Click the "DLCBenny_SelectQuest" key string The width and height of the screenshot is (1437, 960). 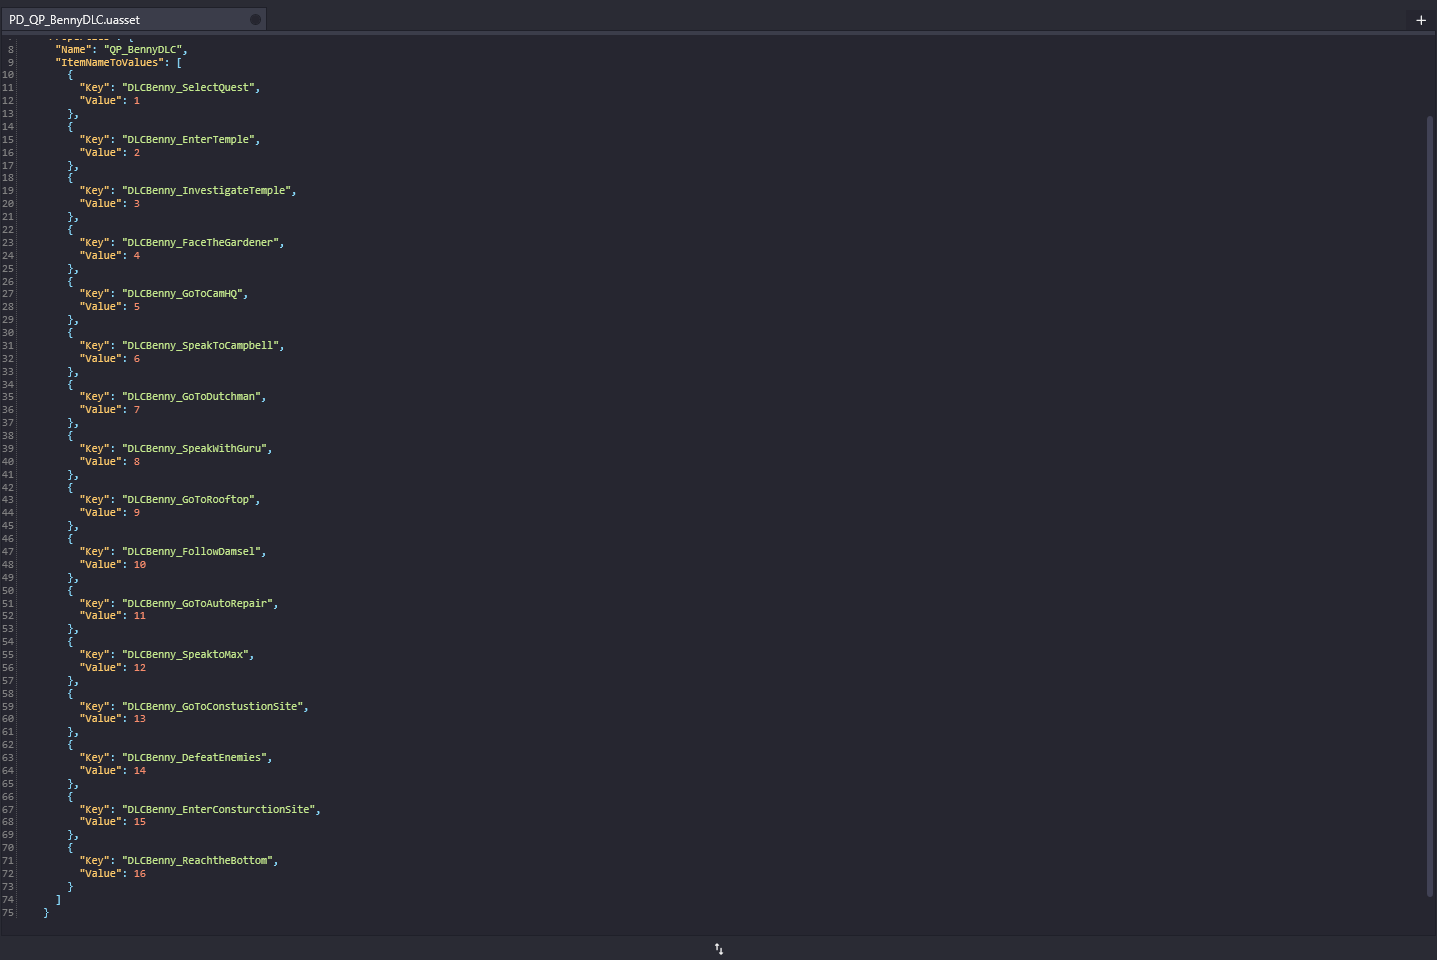pyautogui.click(x=188, y=88)
